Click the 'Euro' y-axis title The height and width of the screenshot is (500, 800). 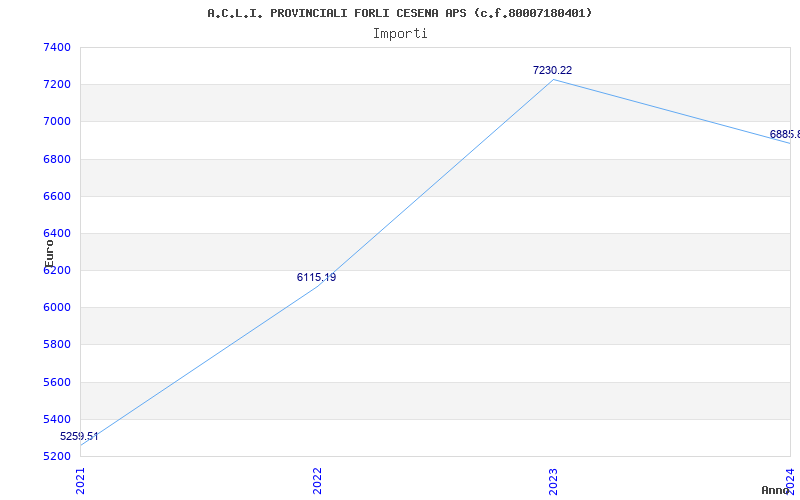point(49,254)
